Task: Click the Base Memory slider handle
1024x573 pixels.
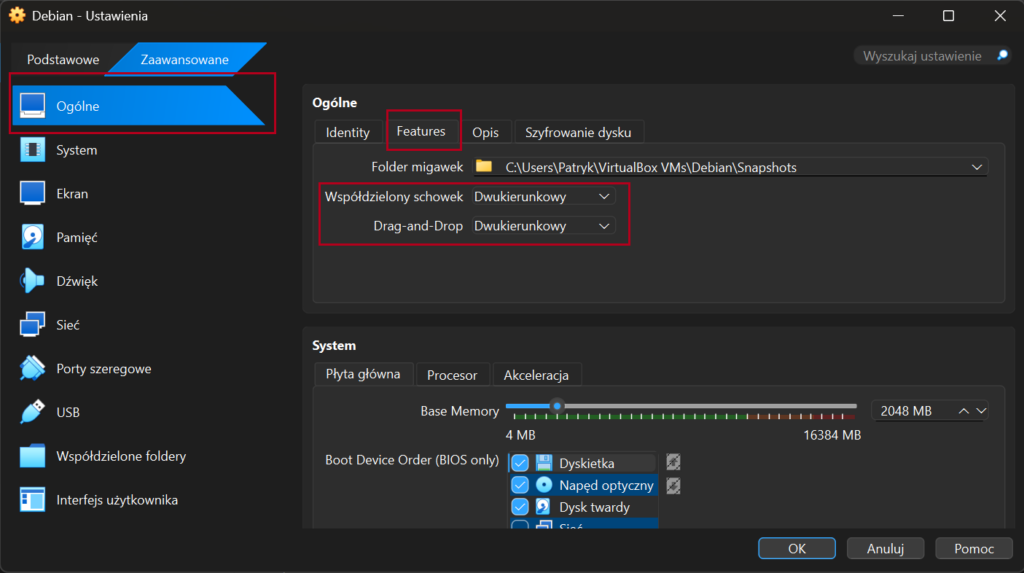Action: click(557, 406)
